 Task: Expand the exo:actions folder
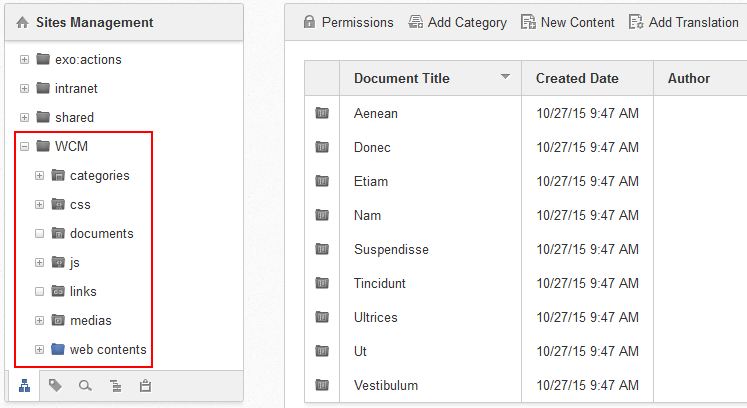pyautogui.click(x=24, y=60)
